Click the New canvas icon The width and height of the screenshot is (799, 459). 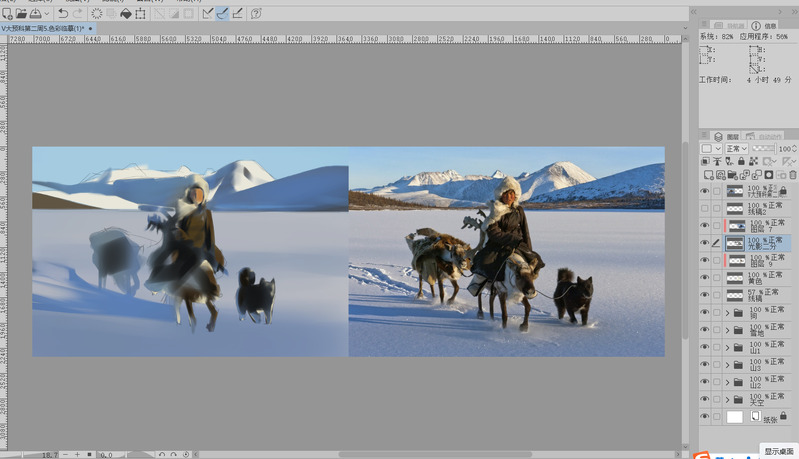pos(7,14)
